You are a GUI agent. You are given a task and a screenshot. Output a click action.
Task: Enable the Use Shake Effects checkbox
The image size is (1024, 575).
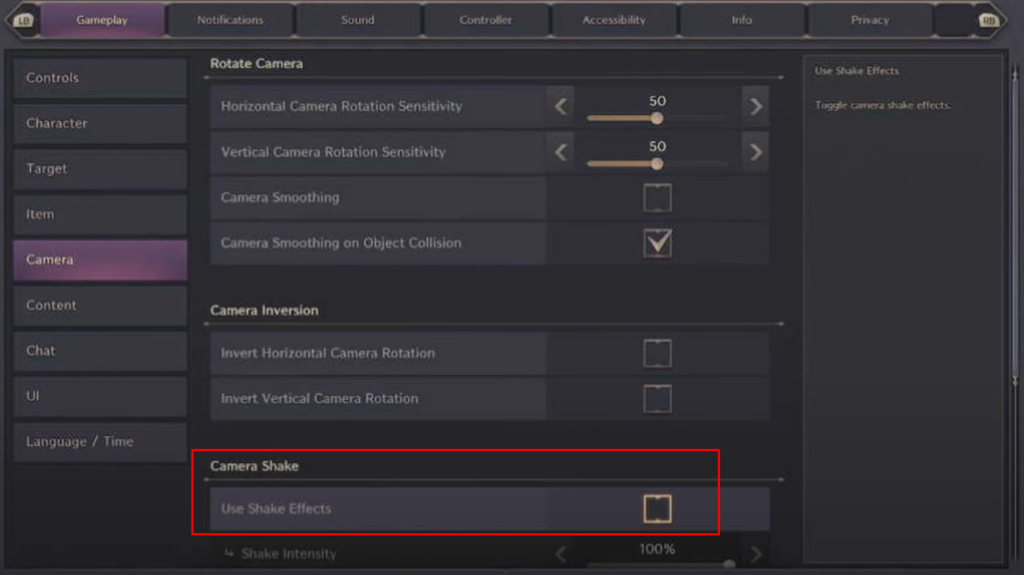[x=657, y=508]
